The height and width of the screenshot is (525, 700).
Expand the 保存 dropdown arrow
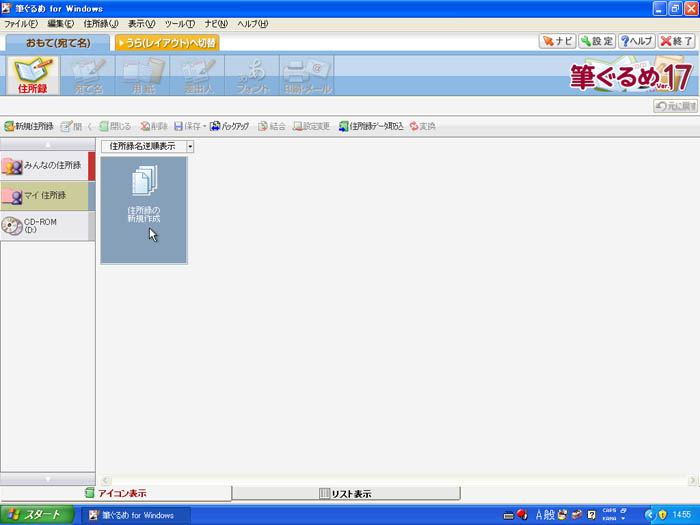point(204,127)
